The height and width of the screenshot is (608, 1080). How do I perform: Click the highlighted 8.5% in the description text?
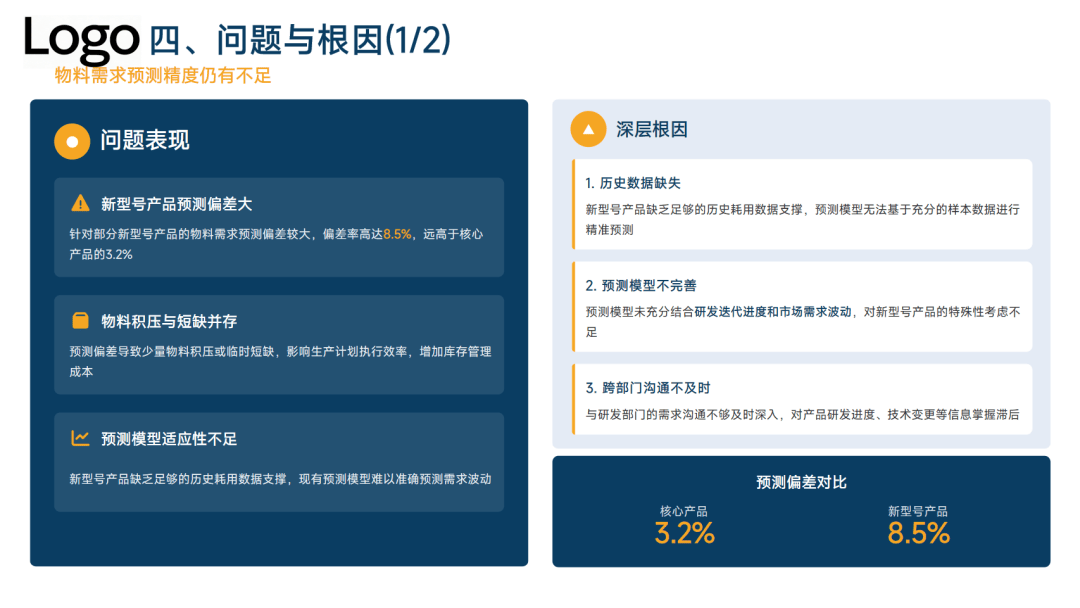[x=397, y=234]
